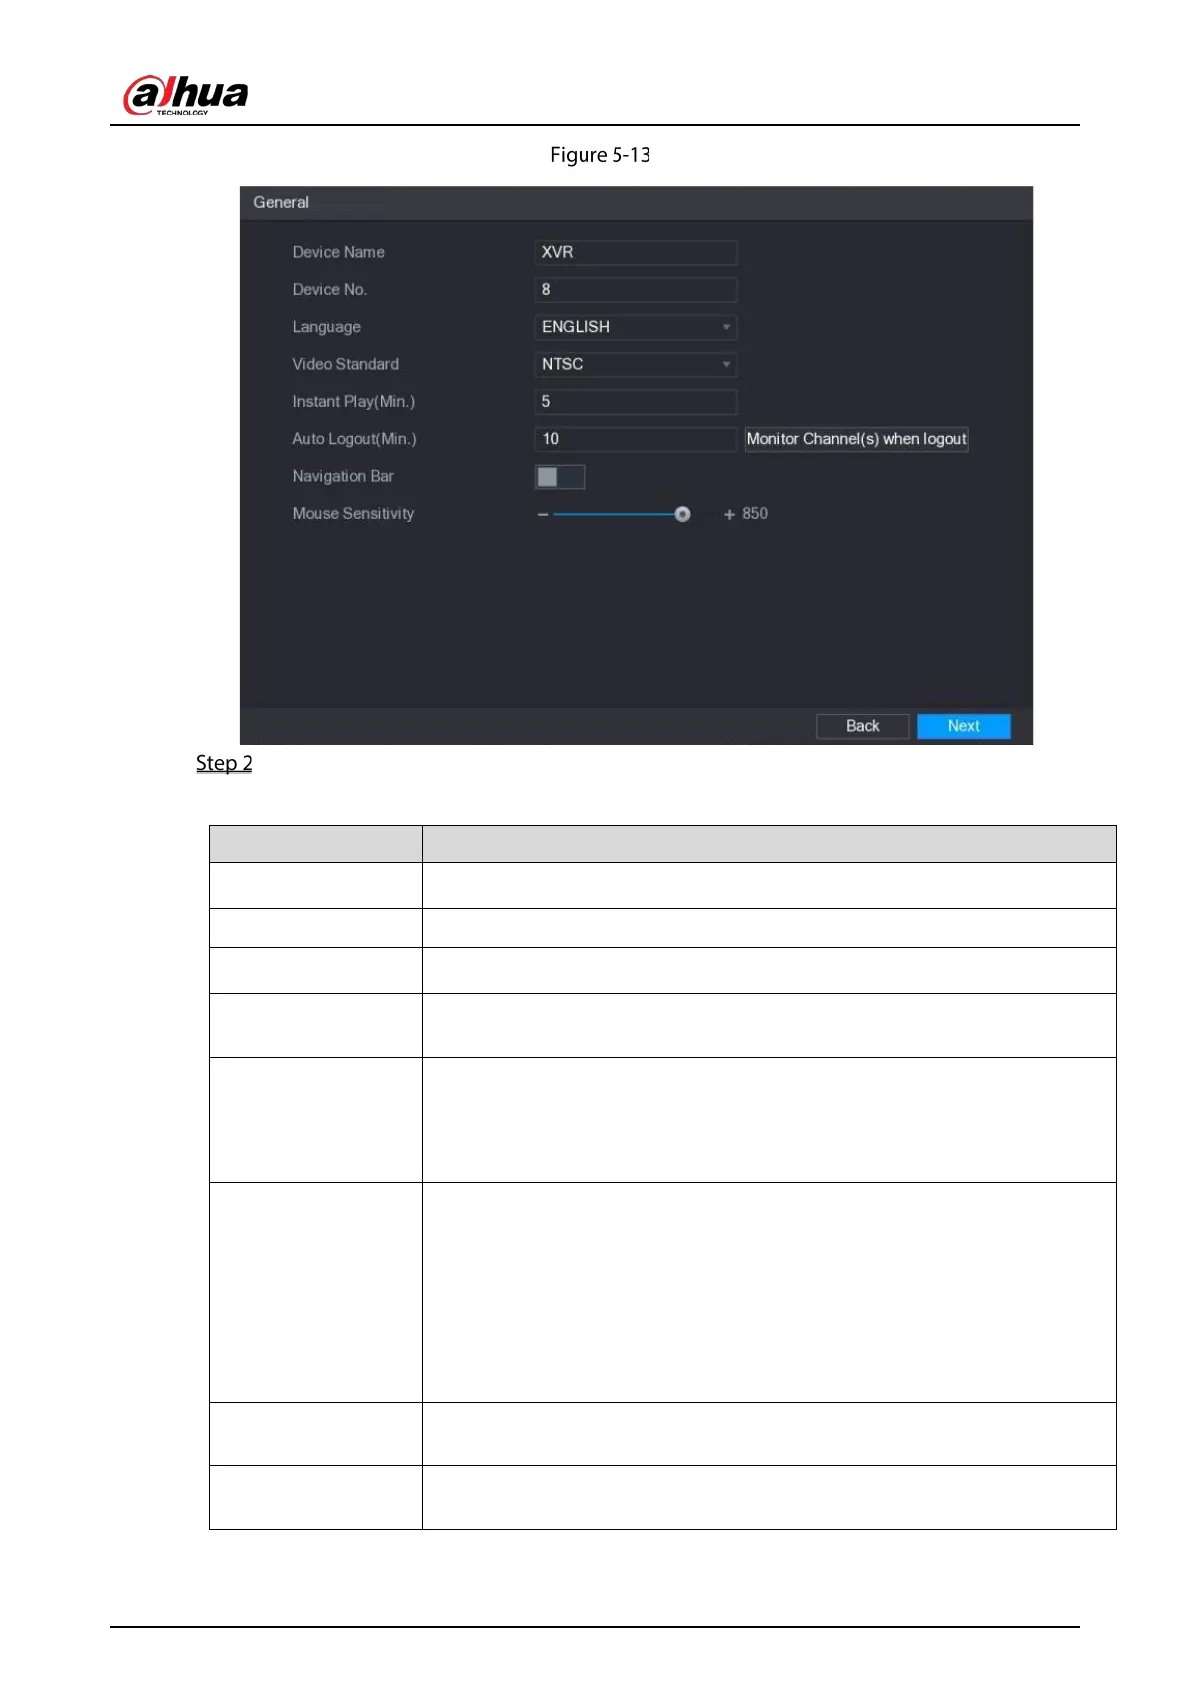1191x1684 pixels.
Task: Click the Device Name field showing XVR
Action: coord(636,252)
